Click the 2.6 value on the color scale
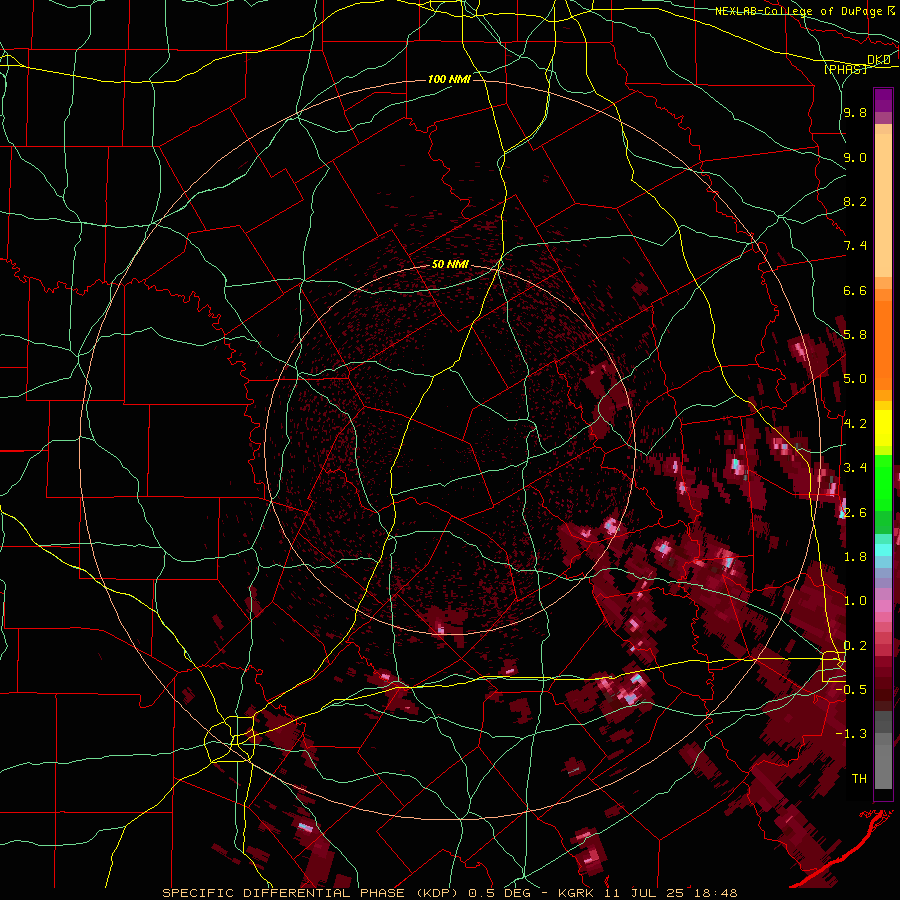 (855, 513)
